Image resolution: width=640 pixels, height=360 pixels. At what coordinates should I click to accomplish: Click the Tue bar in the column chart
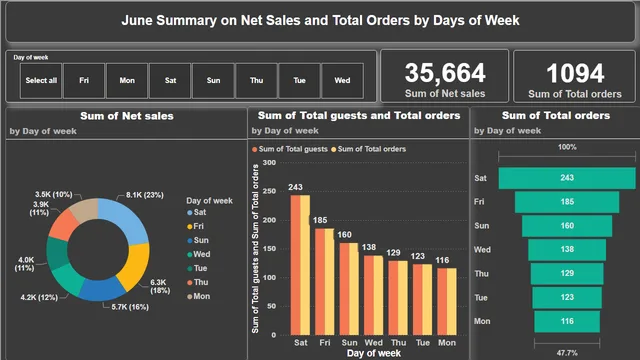tap(422, 300)
